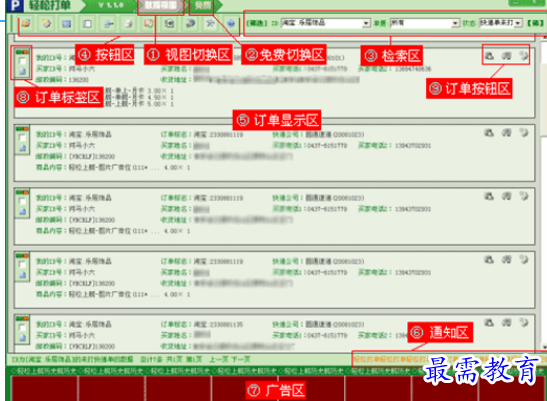Click the colored flag marker of order 2330881135
Viewport: 547px width, 401px height.
(22, 318)
